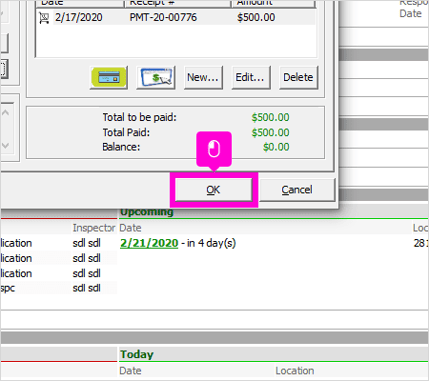Click the down arrow on left scrollbar

[6, 146]
